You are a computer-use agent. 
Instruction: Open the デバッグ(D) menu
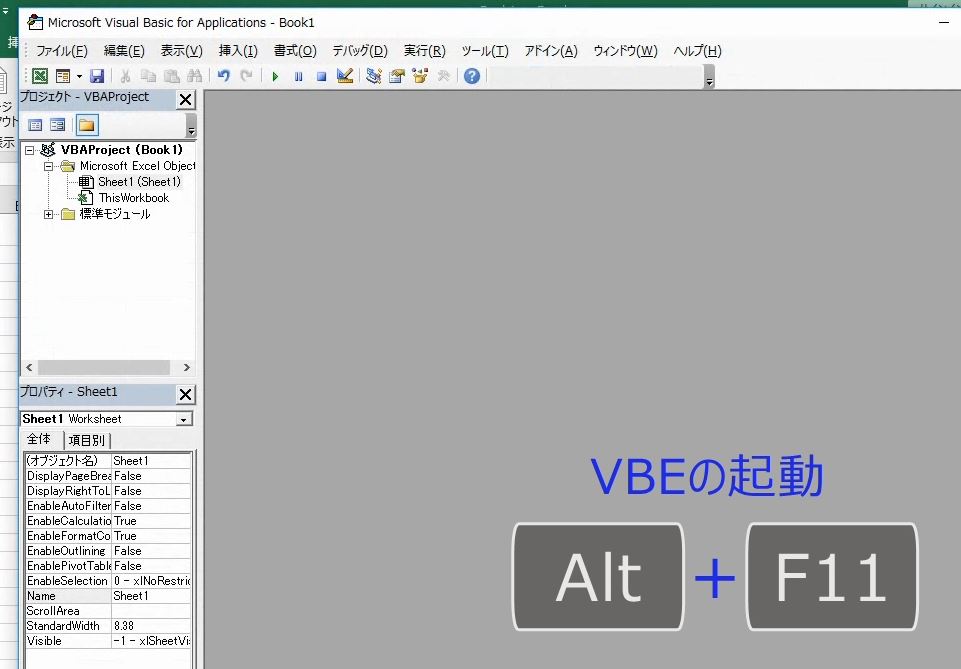click(360, 51)
